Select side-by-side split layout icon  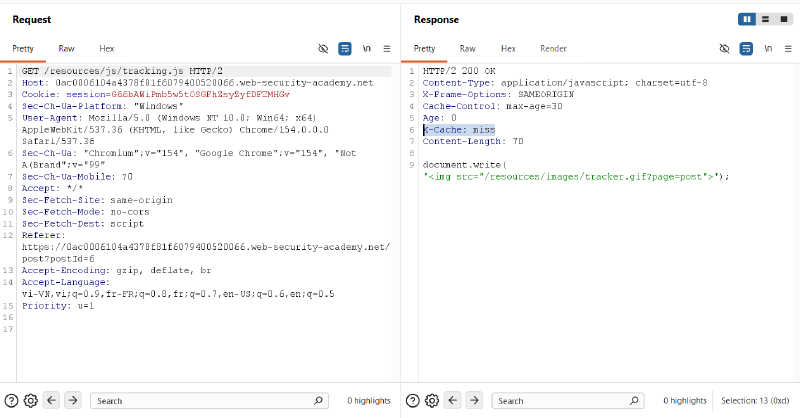click(747, 19)
